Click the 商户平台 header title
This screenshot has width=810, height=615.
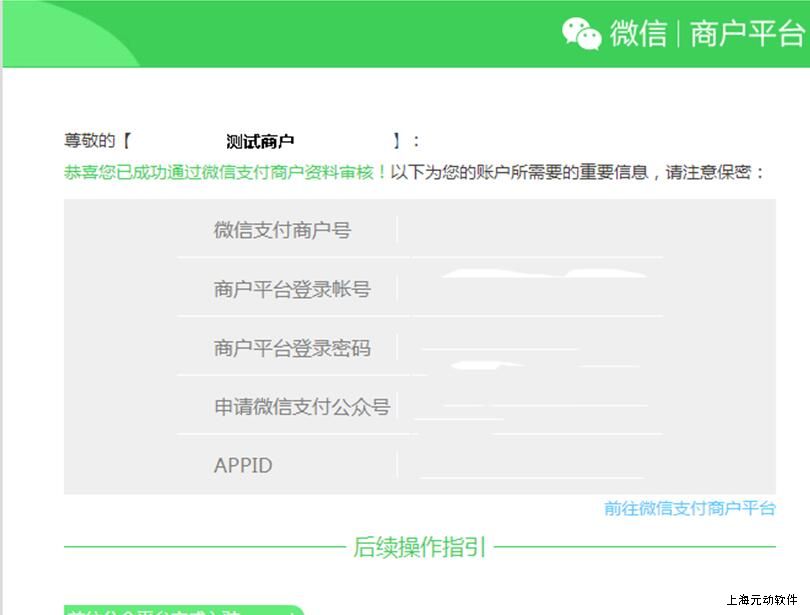pyautogui.click(x=746, y=34)
